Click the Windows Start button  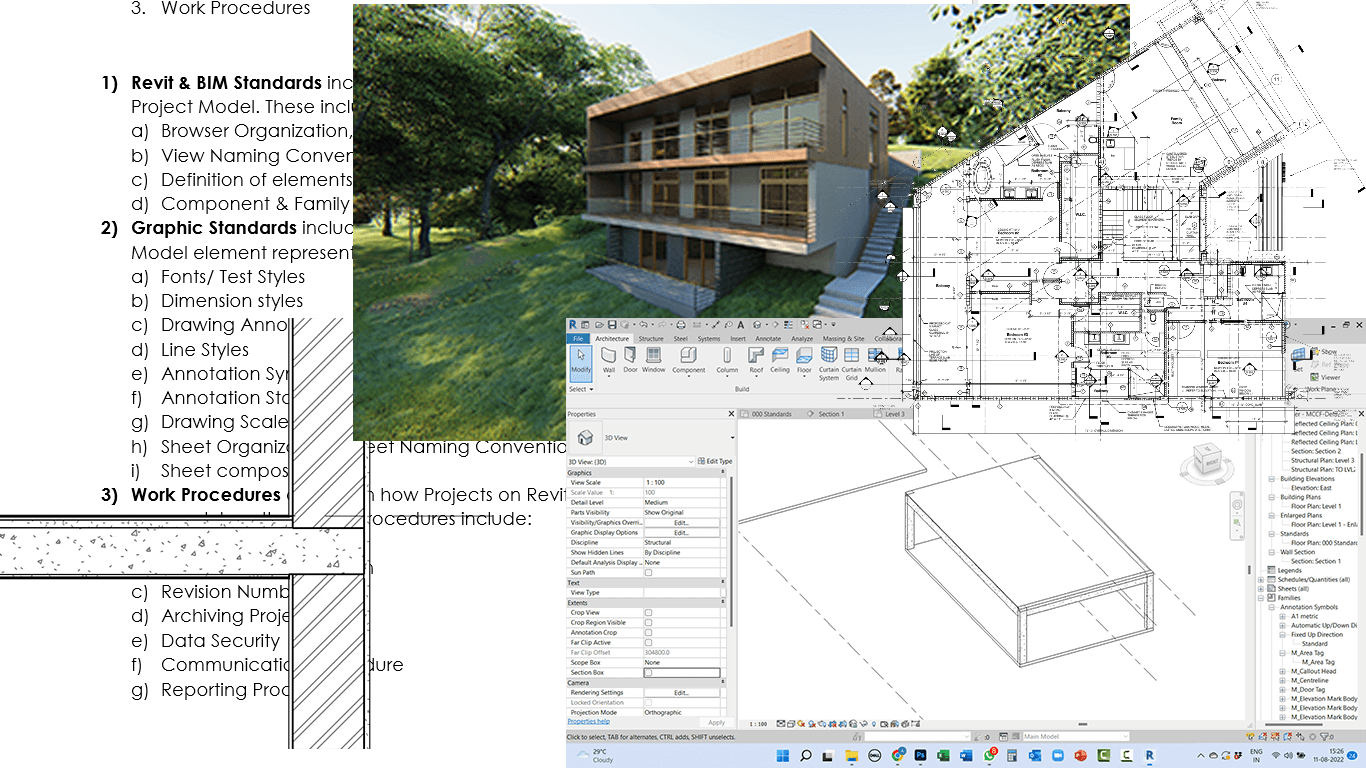click(781, 755)
